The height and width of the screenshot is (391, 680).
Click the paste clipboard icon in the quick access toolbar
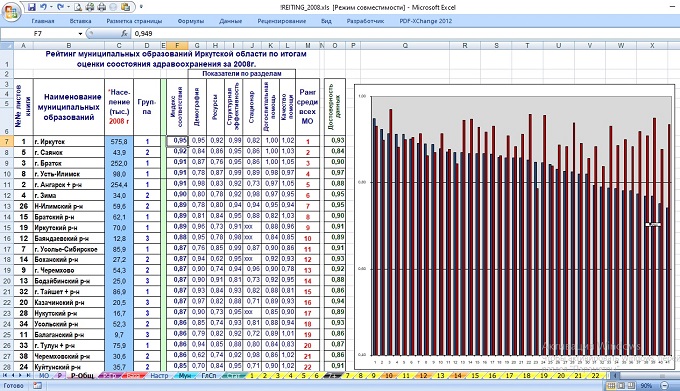(125, 7)
